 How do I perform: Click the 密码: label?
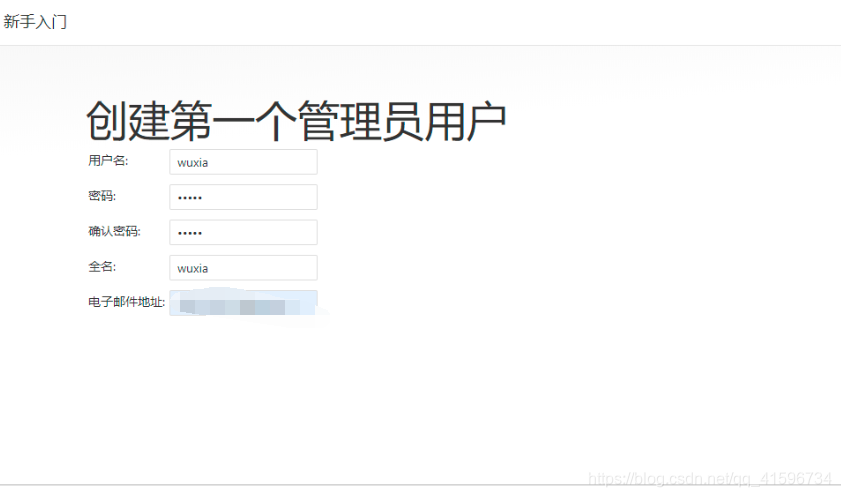(x=102, y=196)
